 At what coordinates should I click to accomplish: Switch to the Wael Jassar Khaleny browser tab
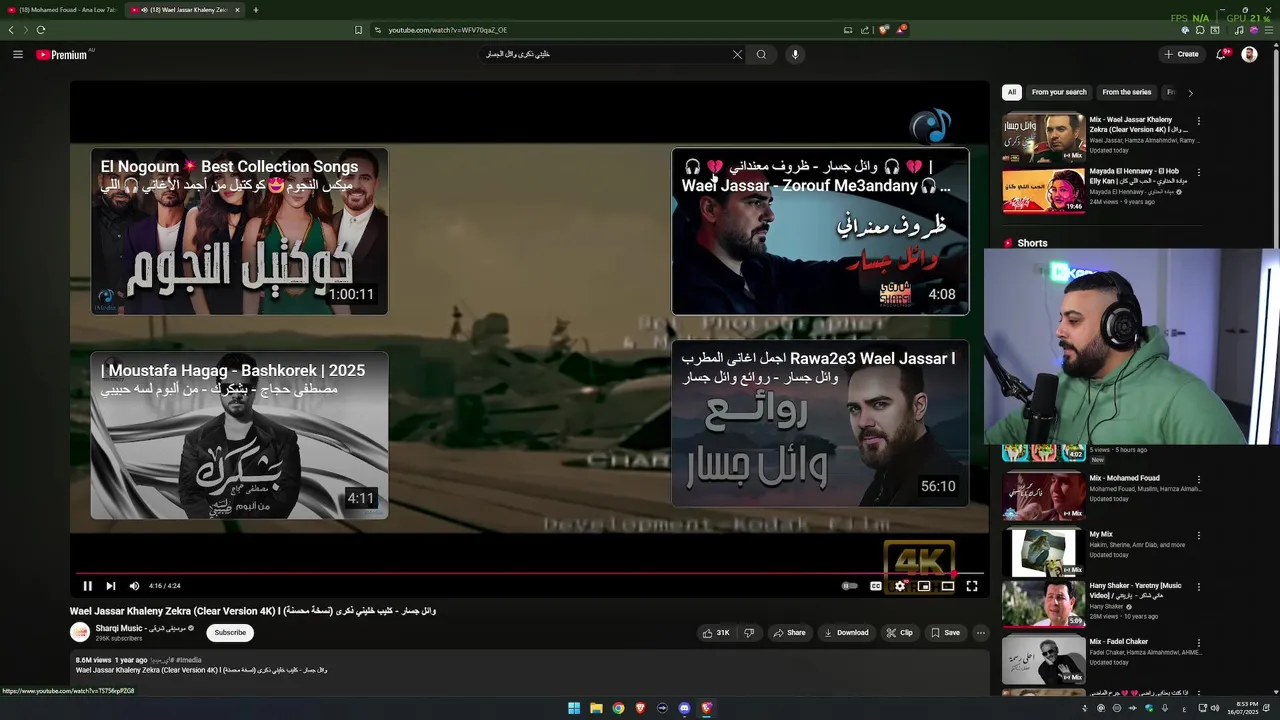[x=185, y=10]
